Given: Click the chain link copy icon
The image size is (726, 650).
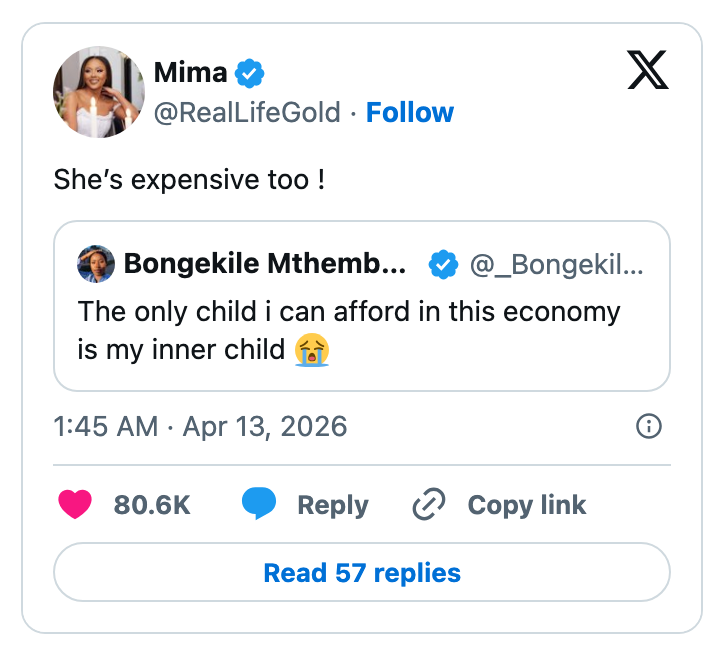Looking at the screenshot, I should 428,505.
